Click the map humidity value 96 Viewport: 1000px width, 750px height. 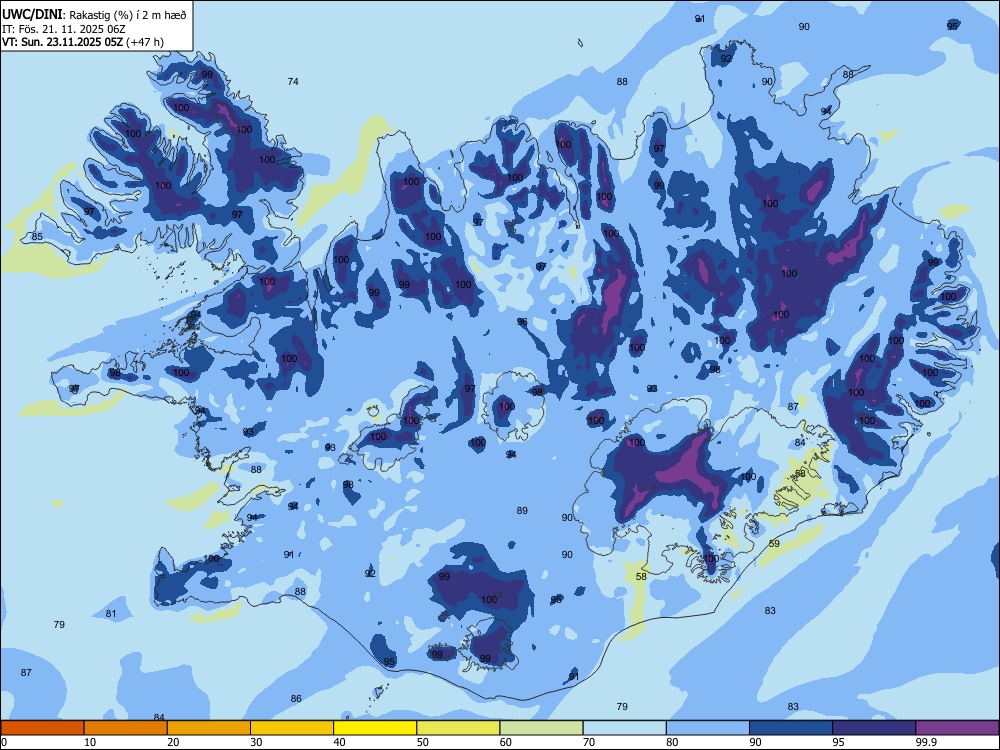click(522, 321)
